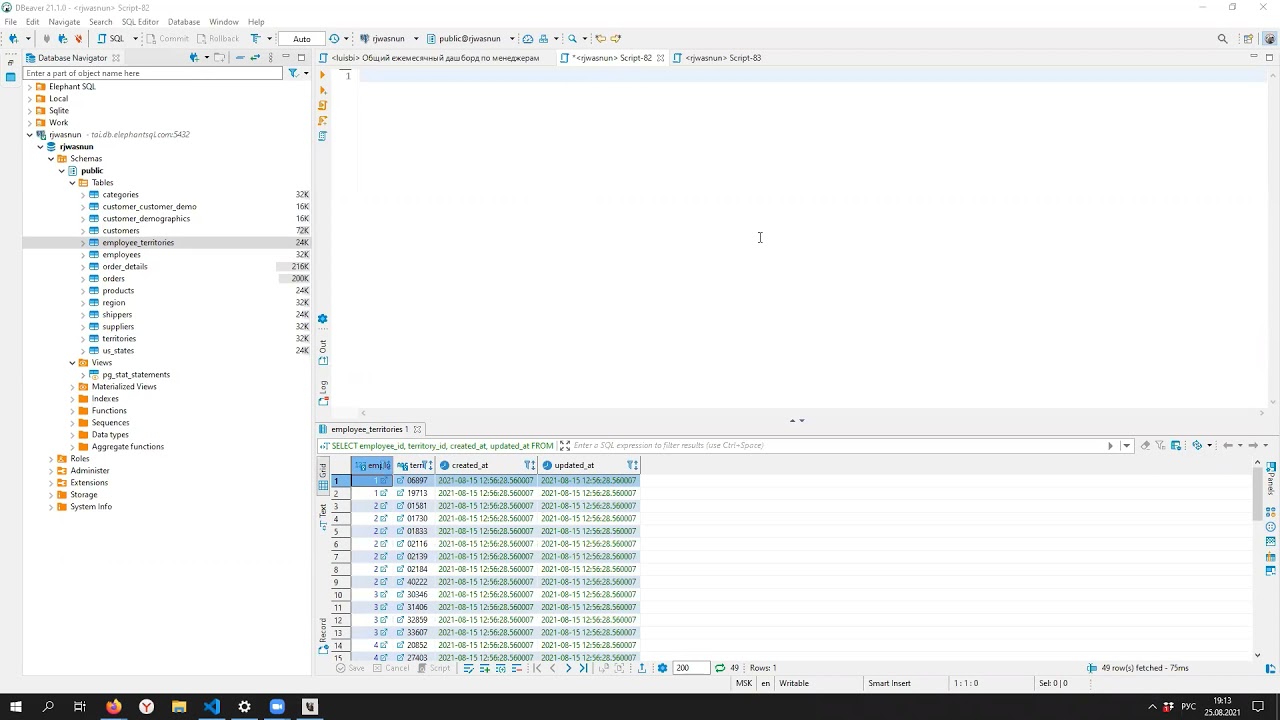
Task: Expand the Roles folder
Action: 51,459
